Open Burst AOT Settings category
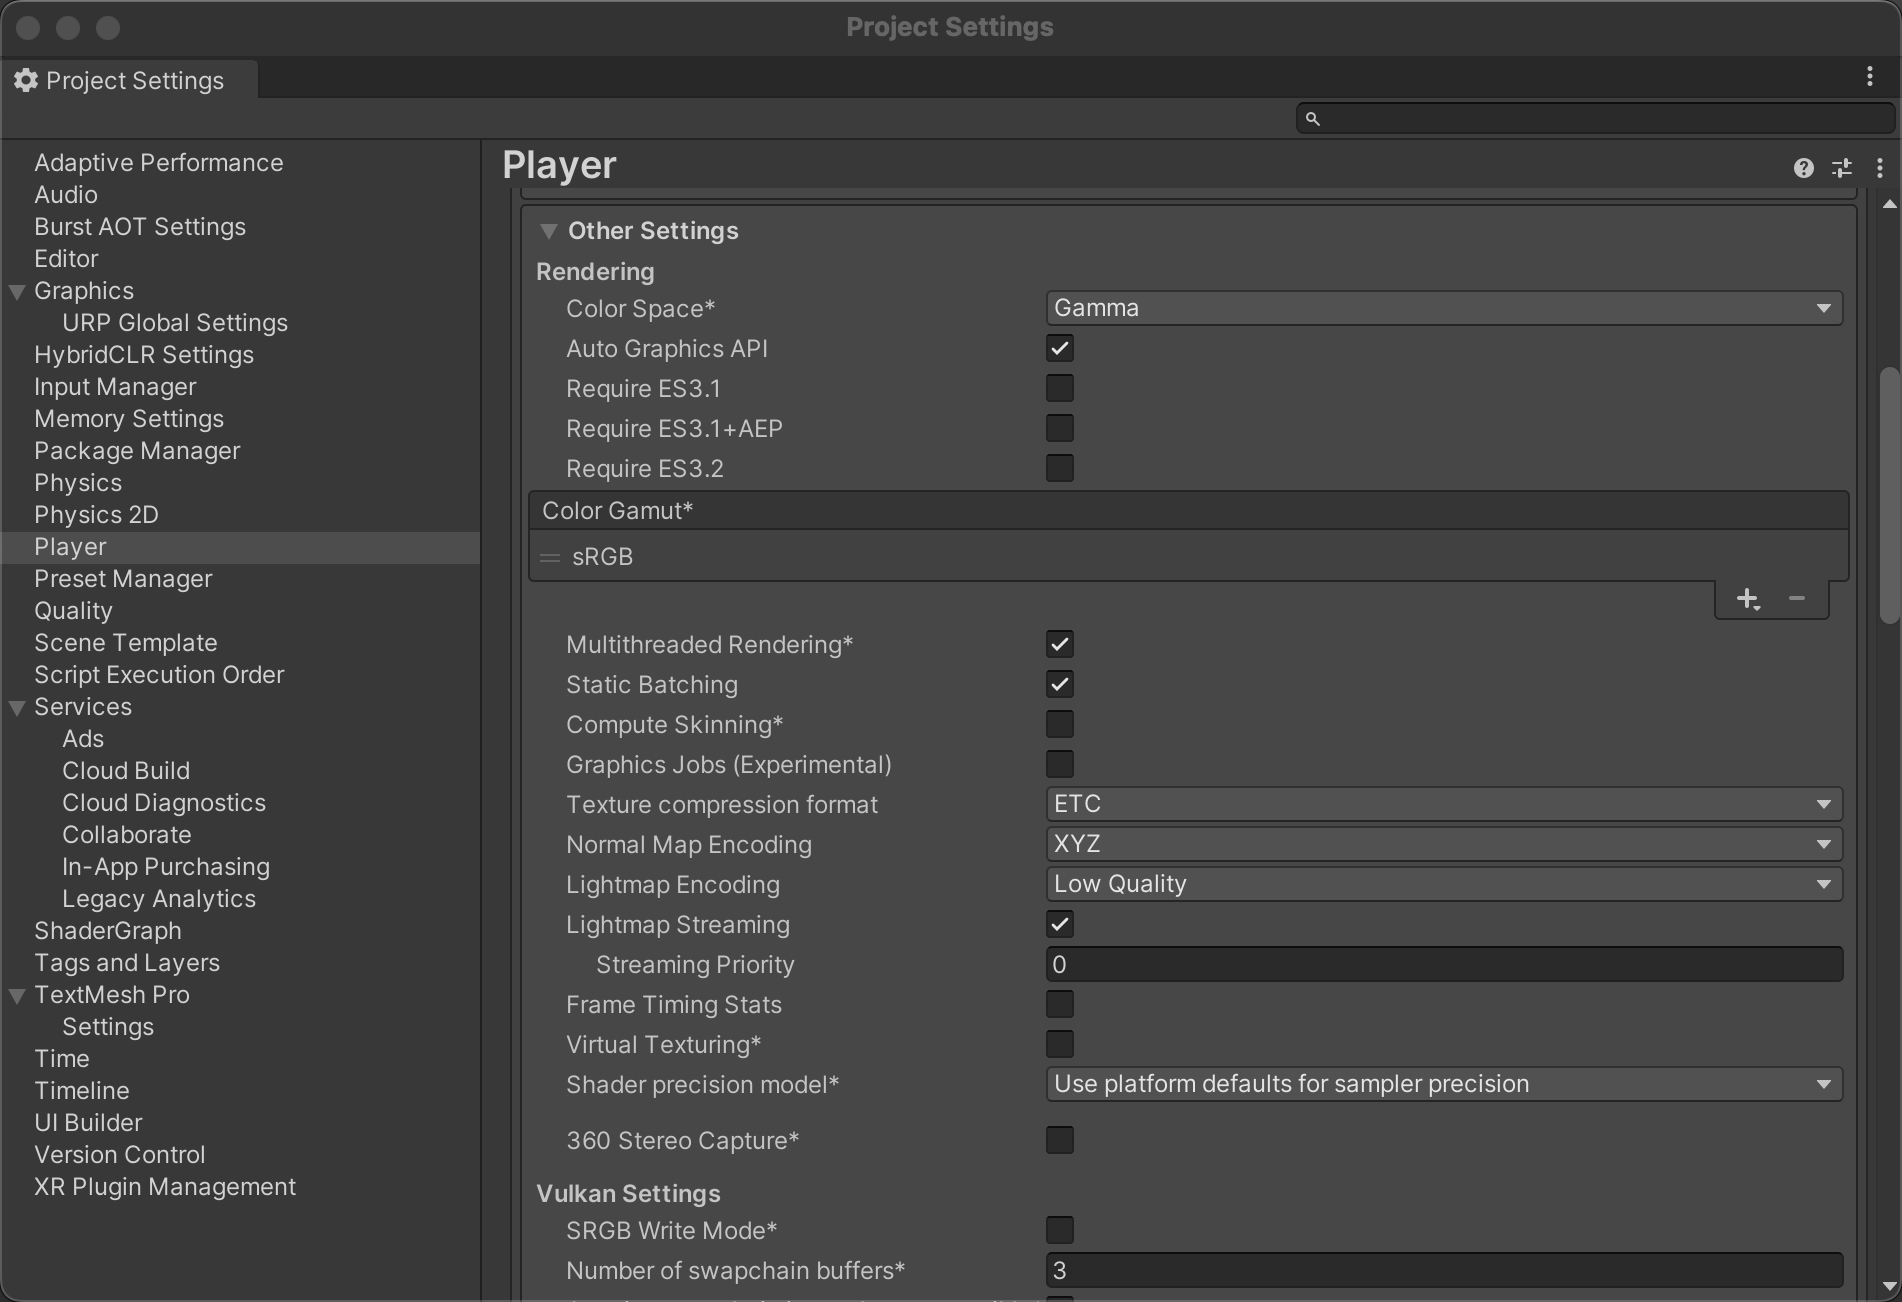This screenshot has width=1902, height=1302. tap(140, 227)
